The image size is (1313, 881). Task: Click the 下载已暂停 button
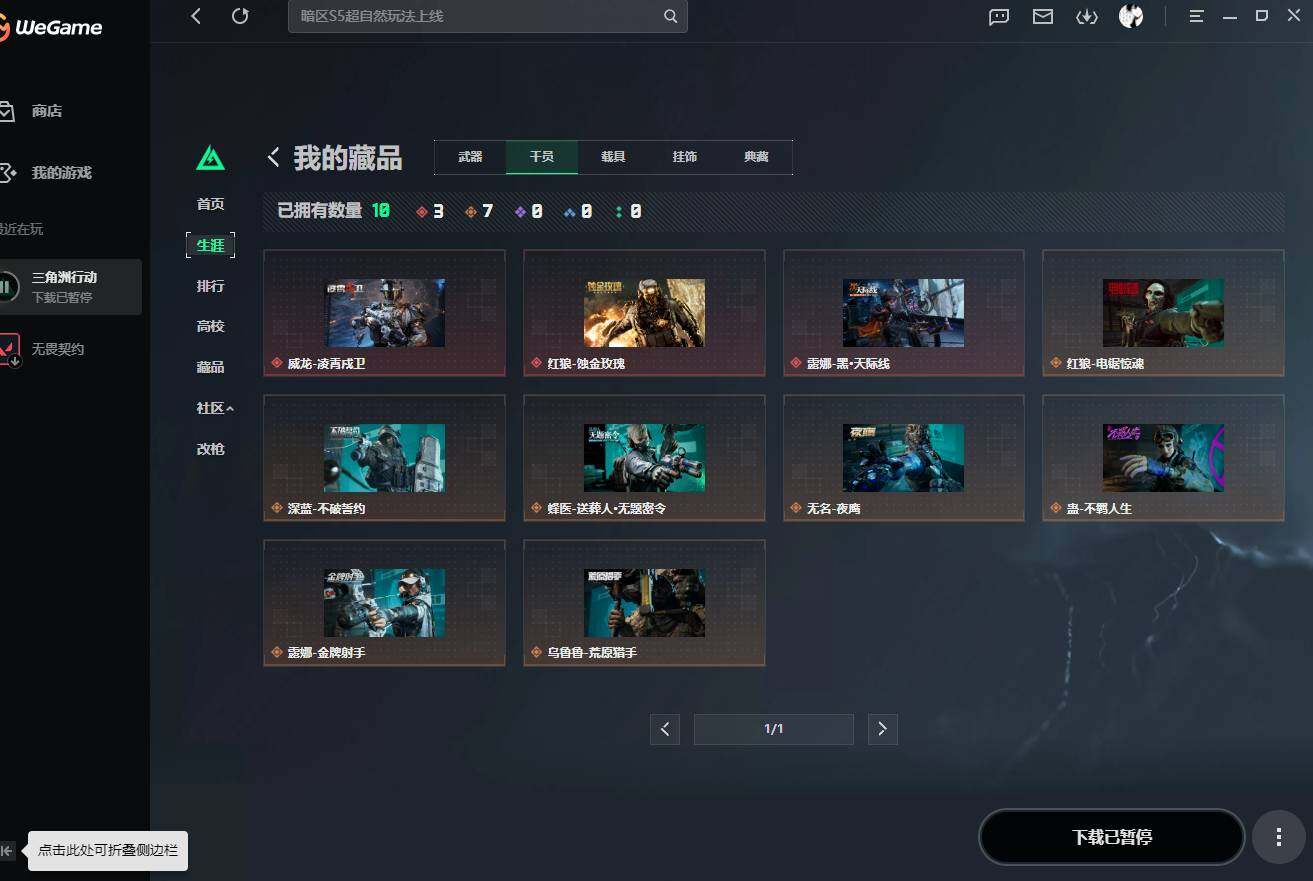coord(1110,837)
